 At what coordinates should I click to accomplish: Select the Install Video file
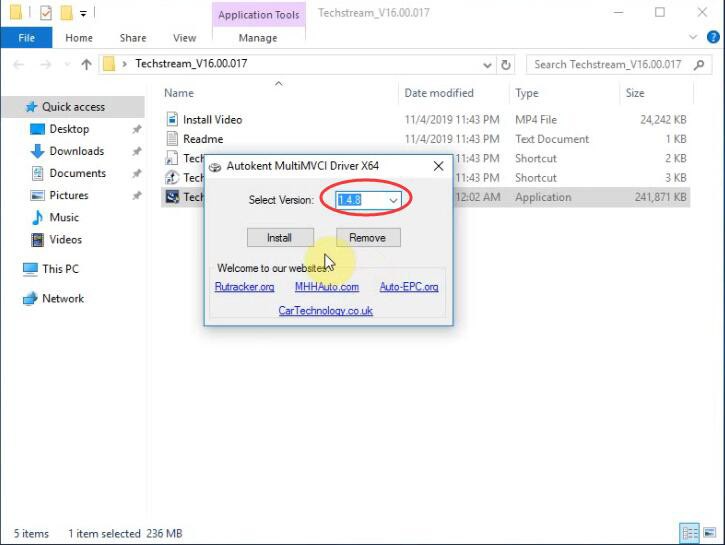click(x=212, y=120)
